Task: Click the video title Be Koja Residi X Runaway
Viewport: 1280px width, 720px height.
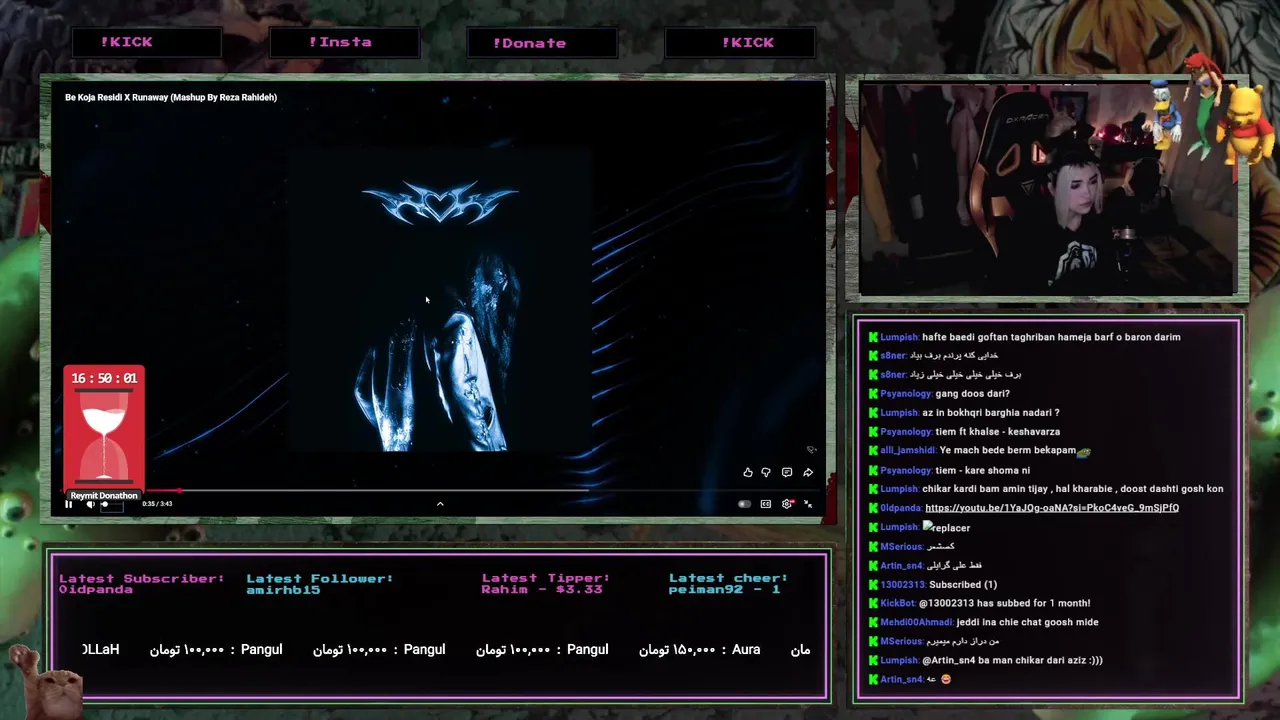Action: coord(171,97)
